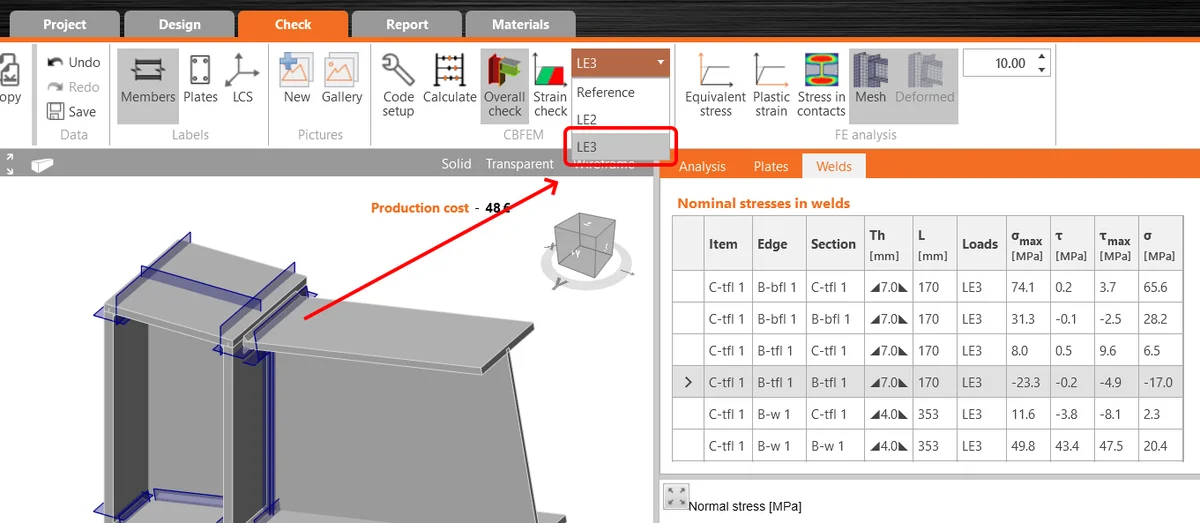Open the load case LE3 dropdown
Image resolution: width=1200 pixels, height=523 pixels.
pyautogui.click(x=620, y=63)
